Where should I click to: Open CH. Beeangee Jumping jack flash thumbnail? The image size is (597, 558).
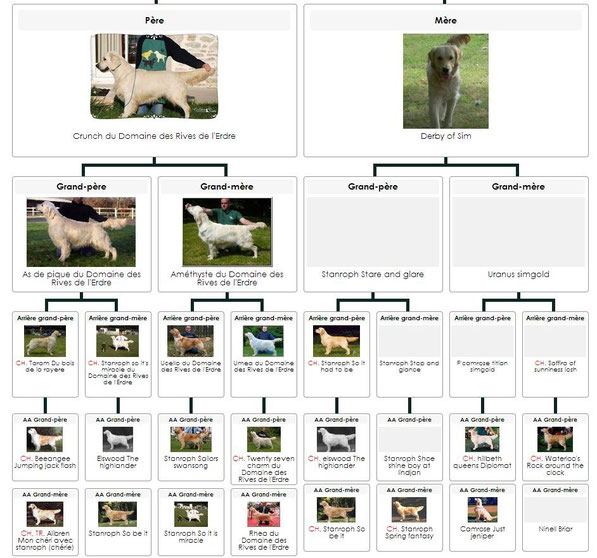tap(45, 439)
